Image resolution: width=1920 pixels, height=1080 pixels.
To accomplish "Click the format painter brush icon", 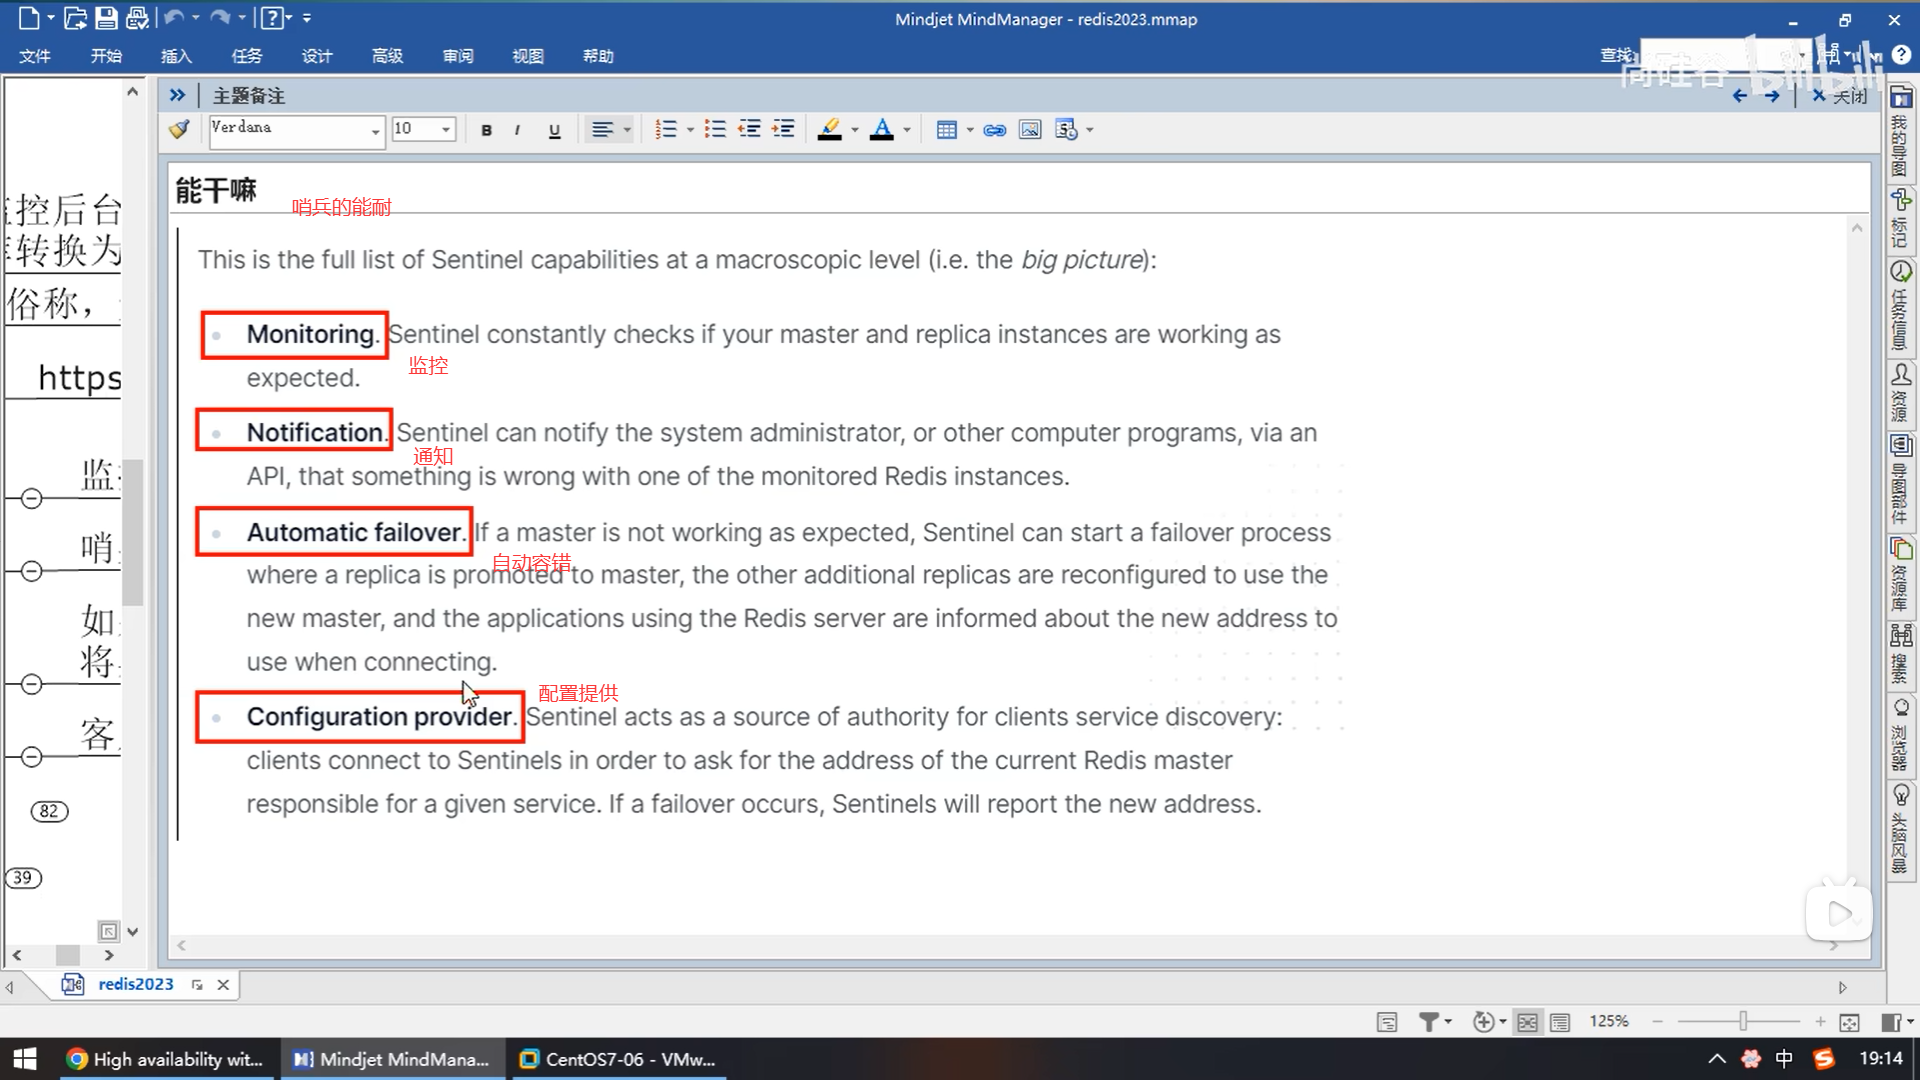I will 179,129.
